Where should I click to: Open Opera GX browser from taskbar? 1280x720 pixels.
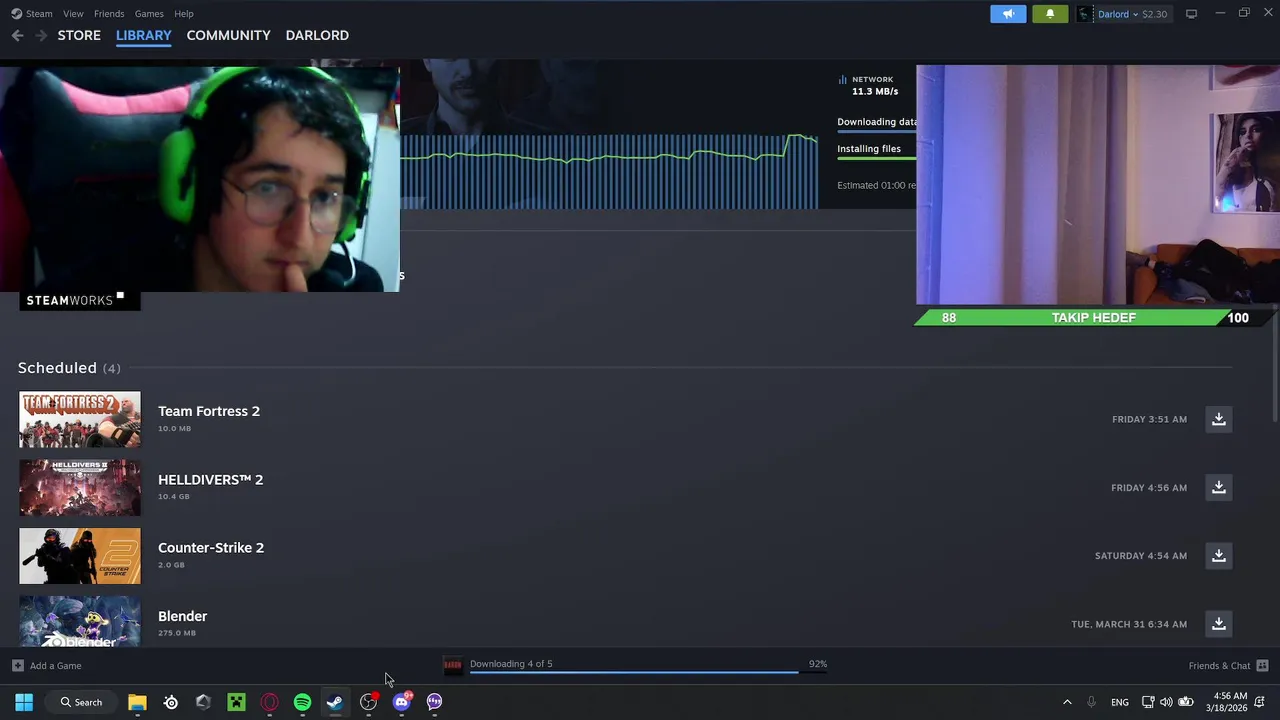coord(269,702)
